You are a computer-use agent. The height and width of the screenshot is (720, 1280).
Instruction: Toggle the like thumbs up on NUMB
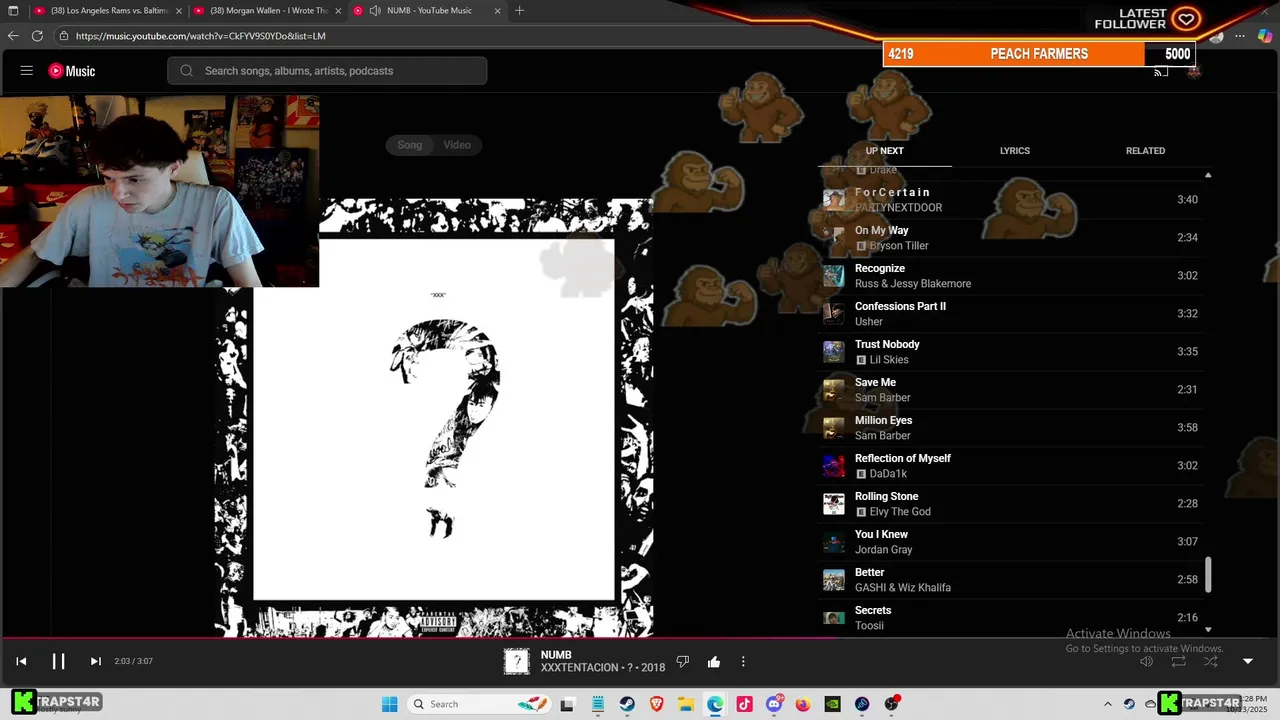(x=714, y=662)
